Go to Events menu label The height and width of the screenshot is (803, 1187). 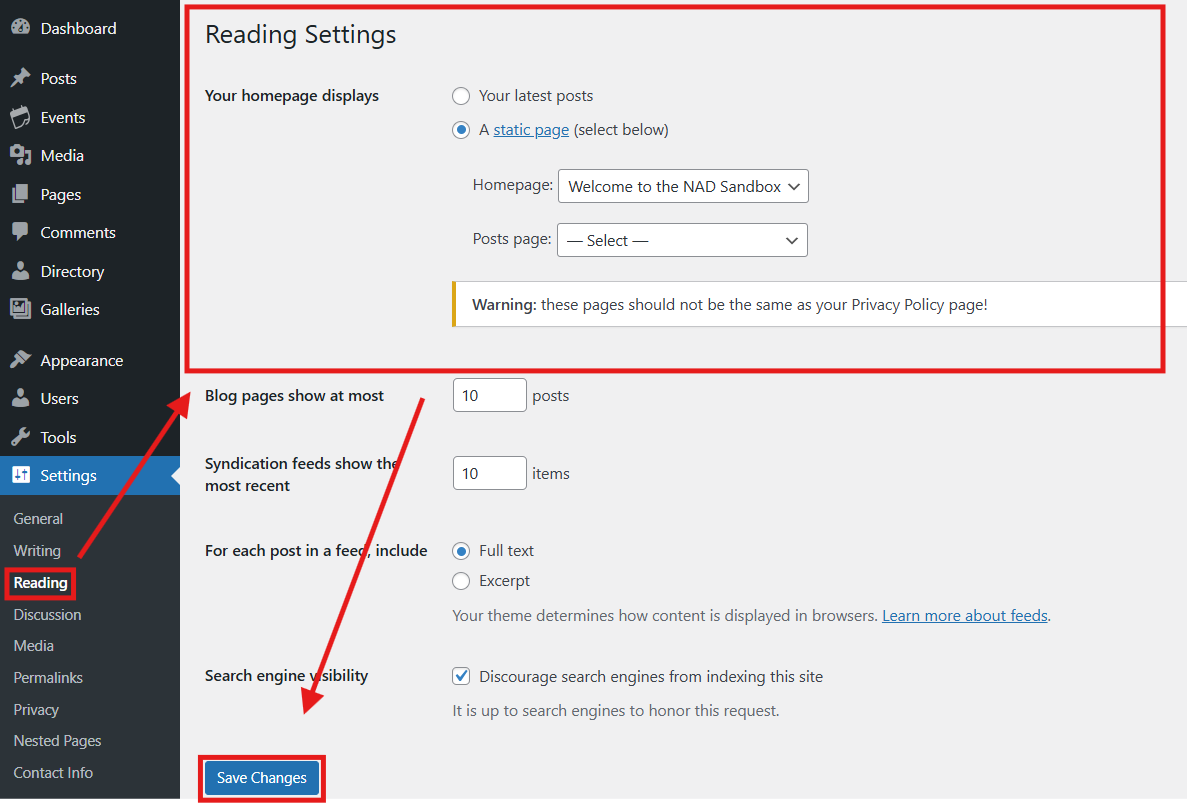(x=63, y=117)
